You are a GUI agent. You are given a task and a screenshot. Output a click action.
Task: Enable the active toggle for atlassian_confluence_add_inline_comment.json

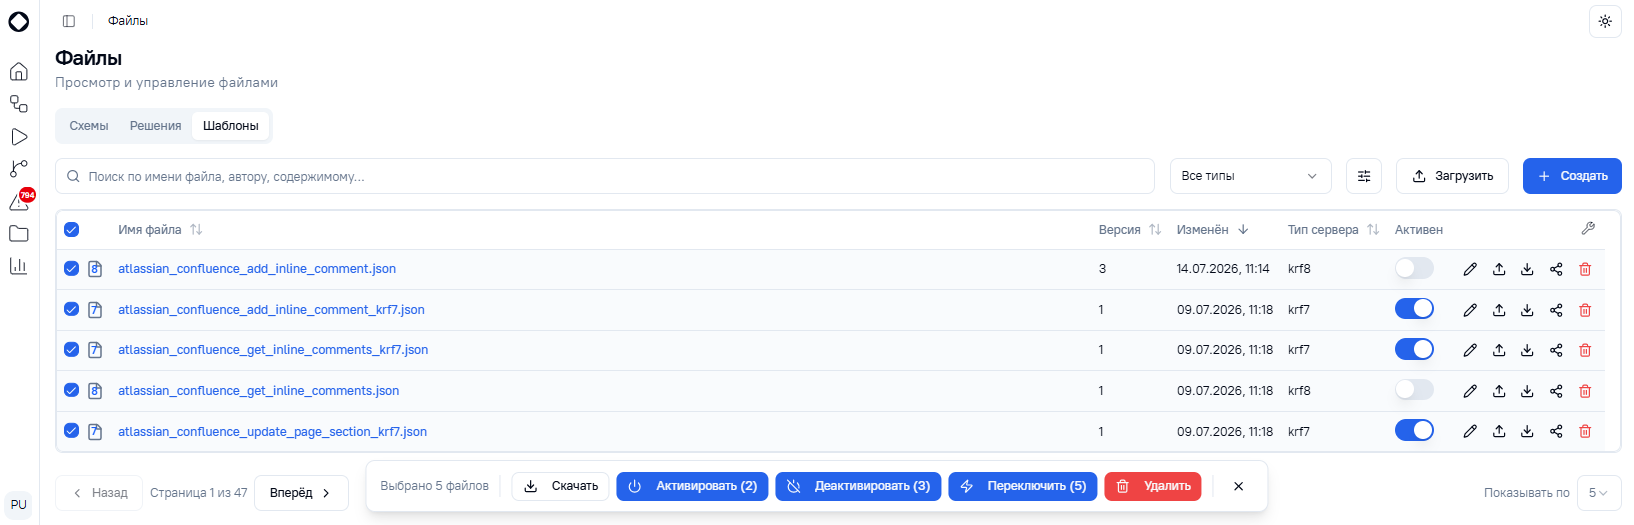click(1414, 268)
